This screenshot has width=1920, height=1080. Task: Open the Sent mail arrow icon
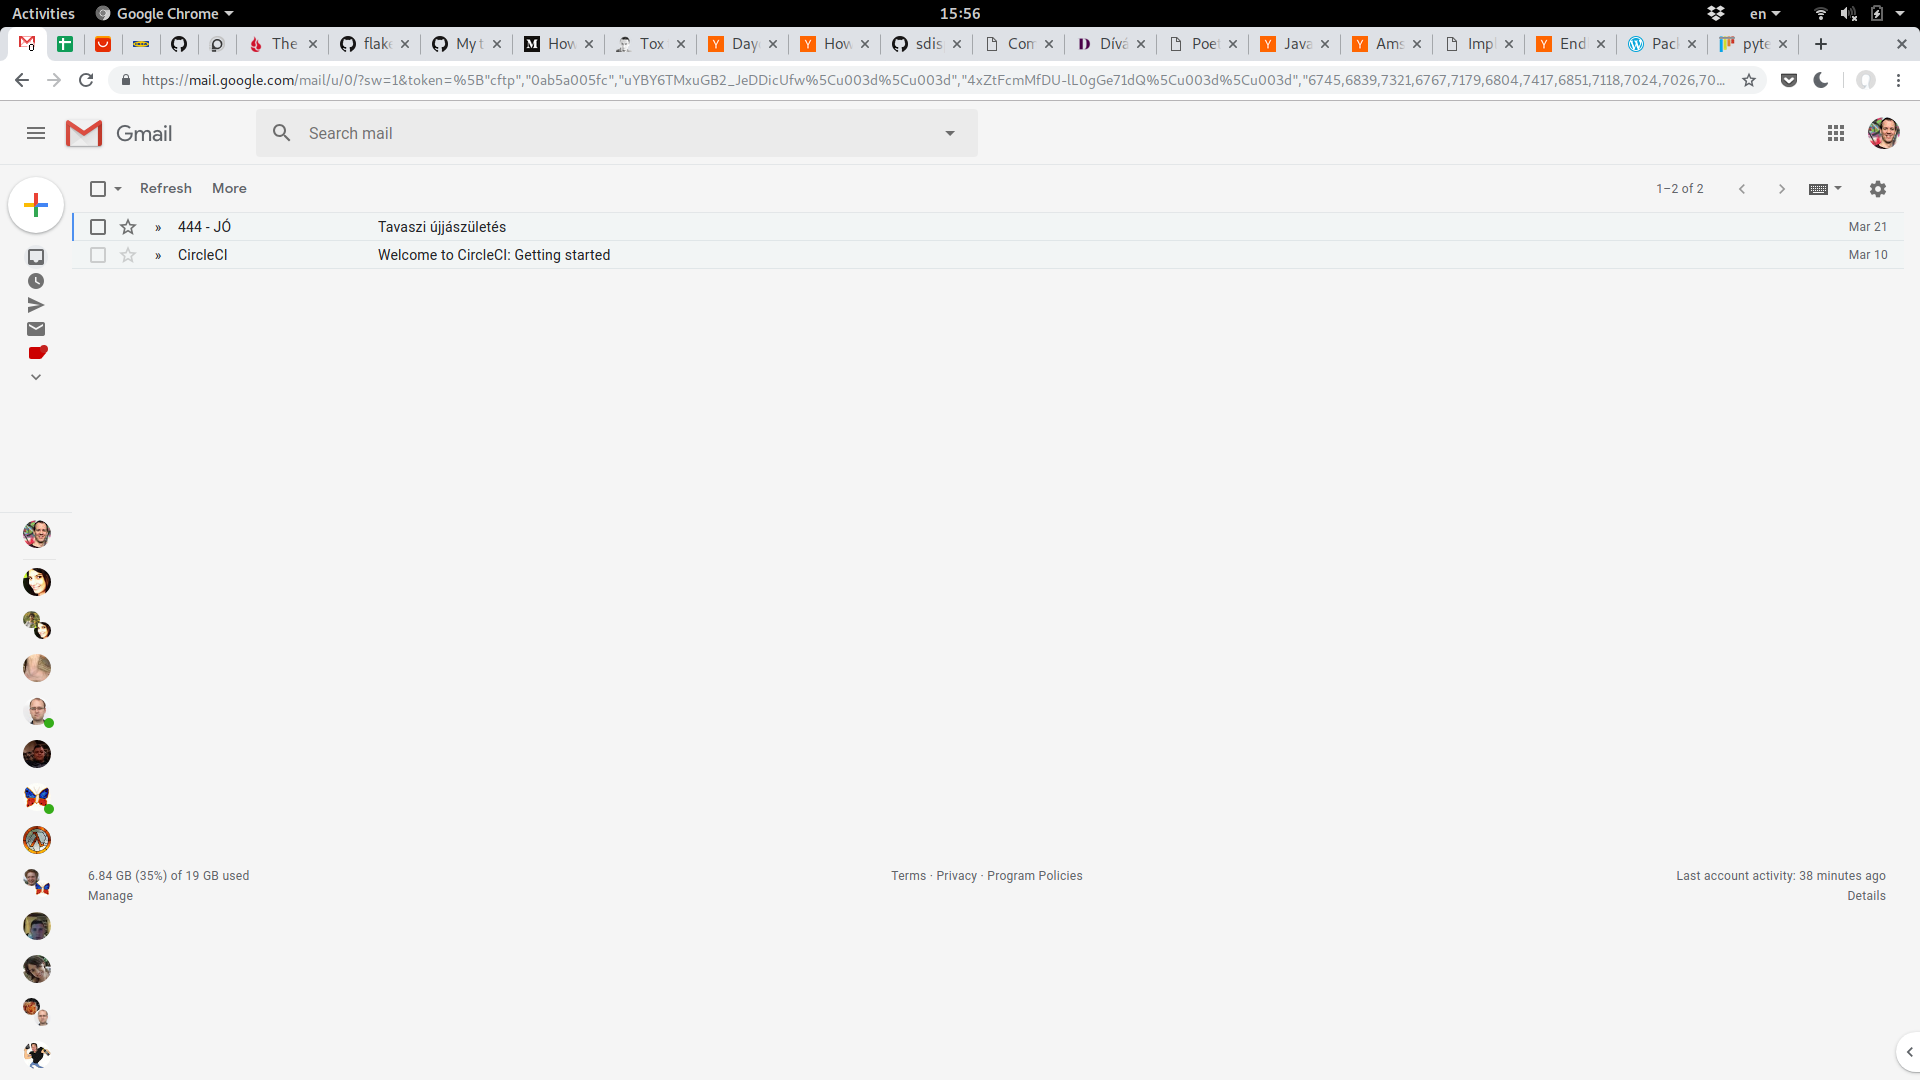36,305
